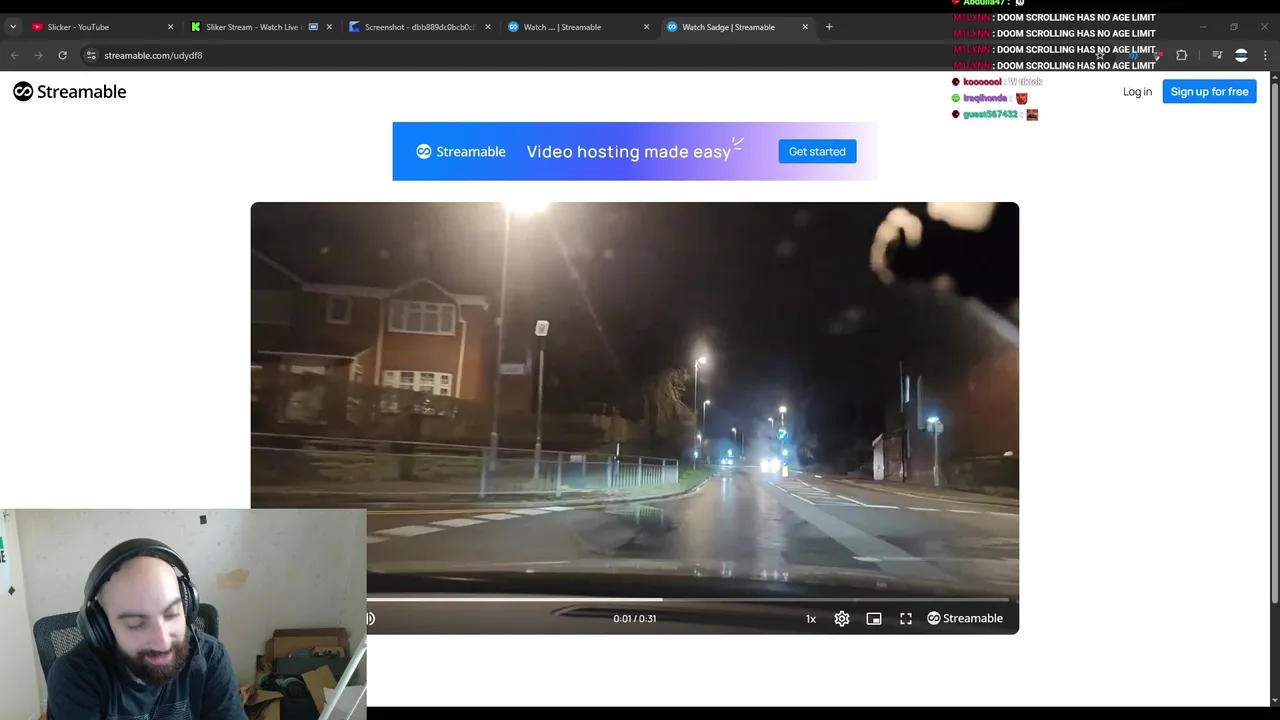Open the video settings gear
The height and width of the screenshot is (720, 1280).
[842, 619]
